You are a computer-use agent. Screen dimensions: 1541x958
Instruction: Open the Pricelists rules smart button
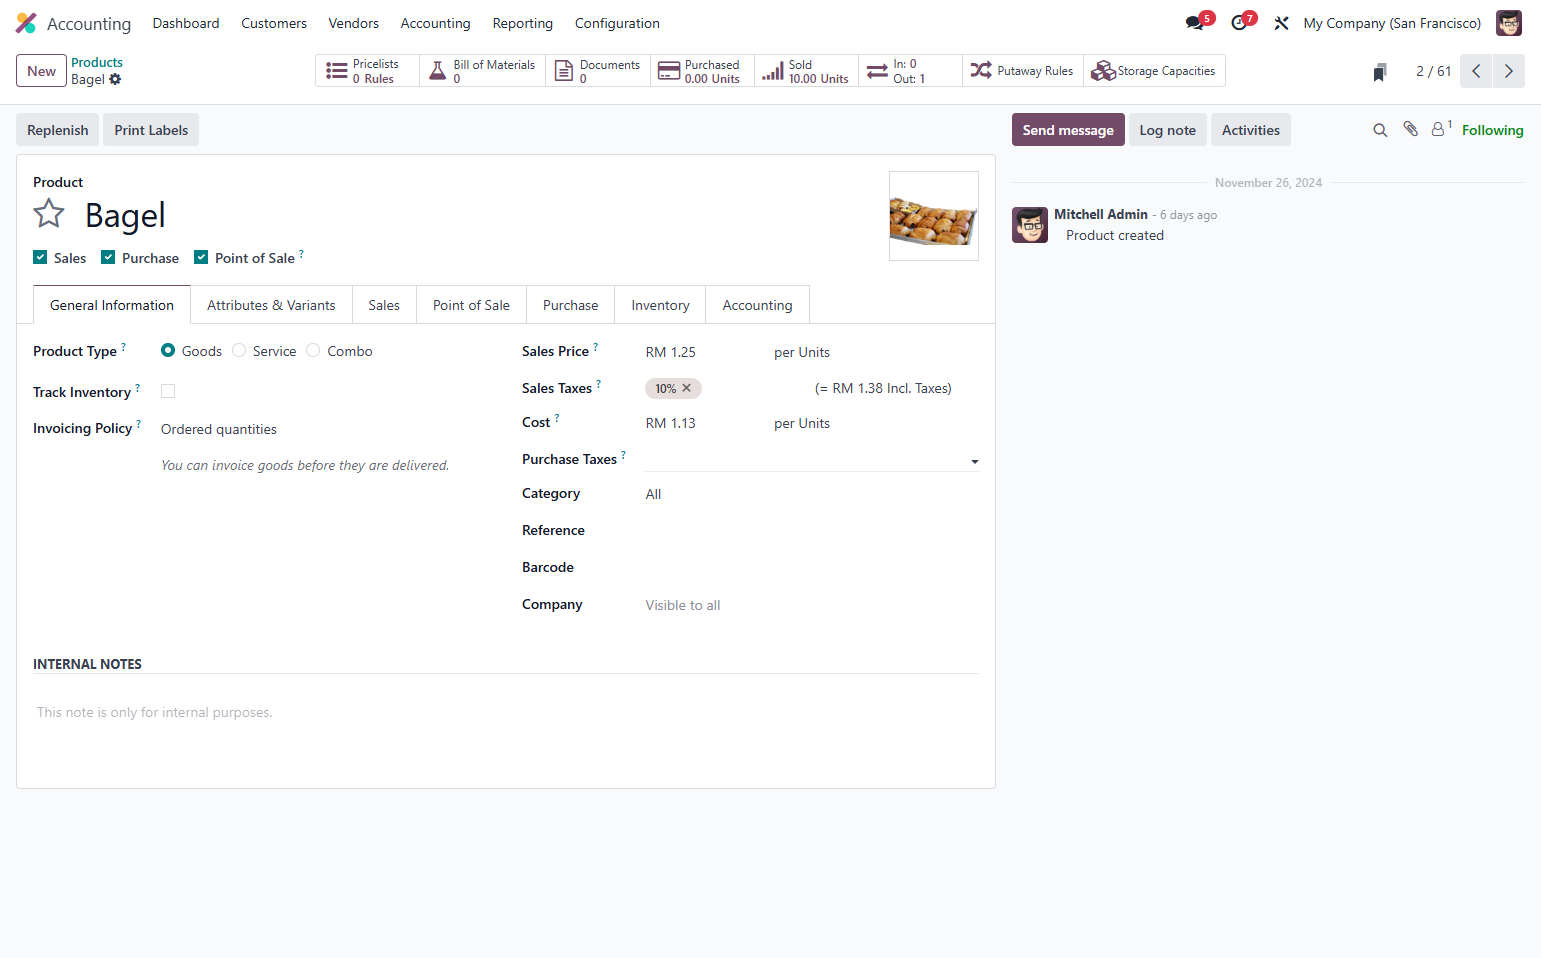(x=367, y=71)
